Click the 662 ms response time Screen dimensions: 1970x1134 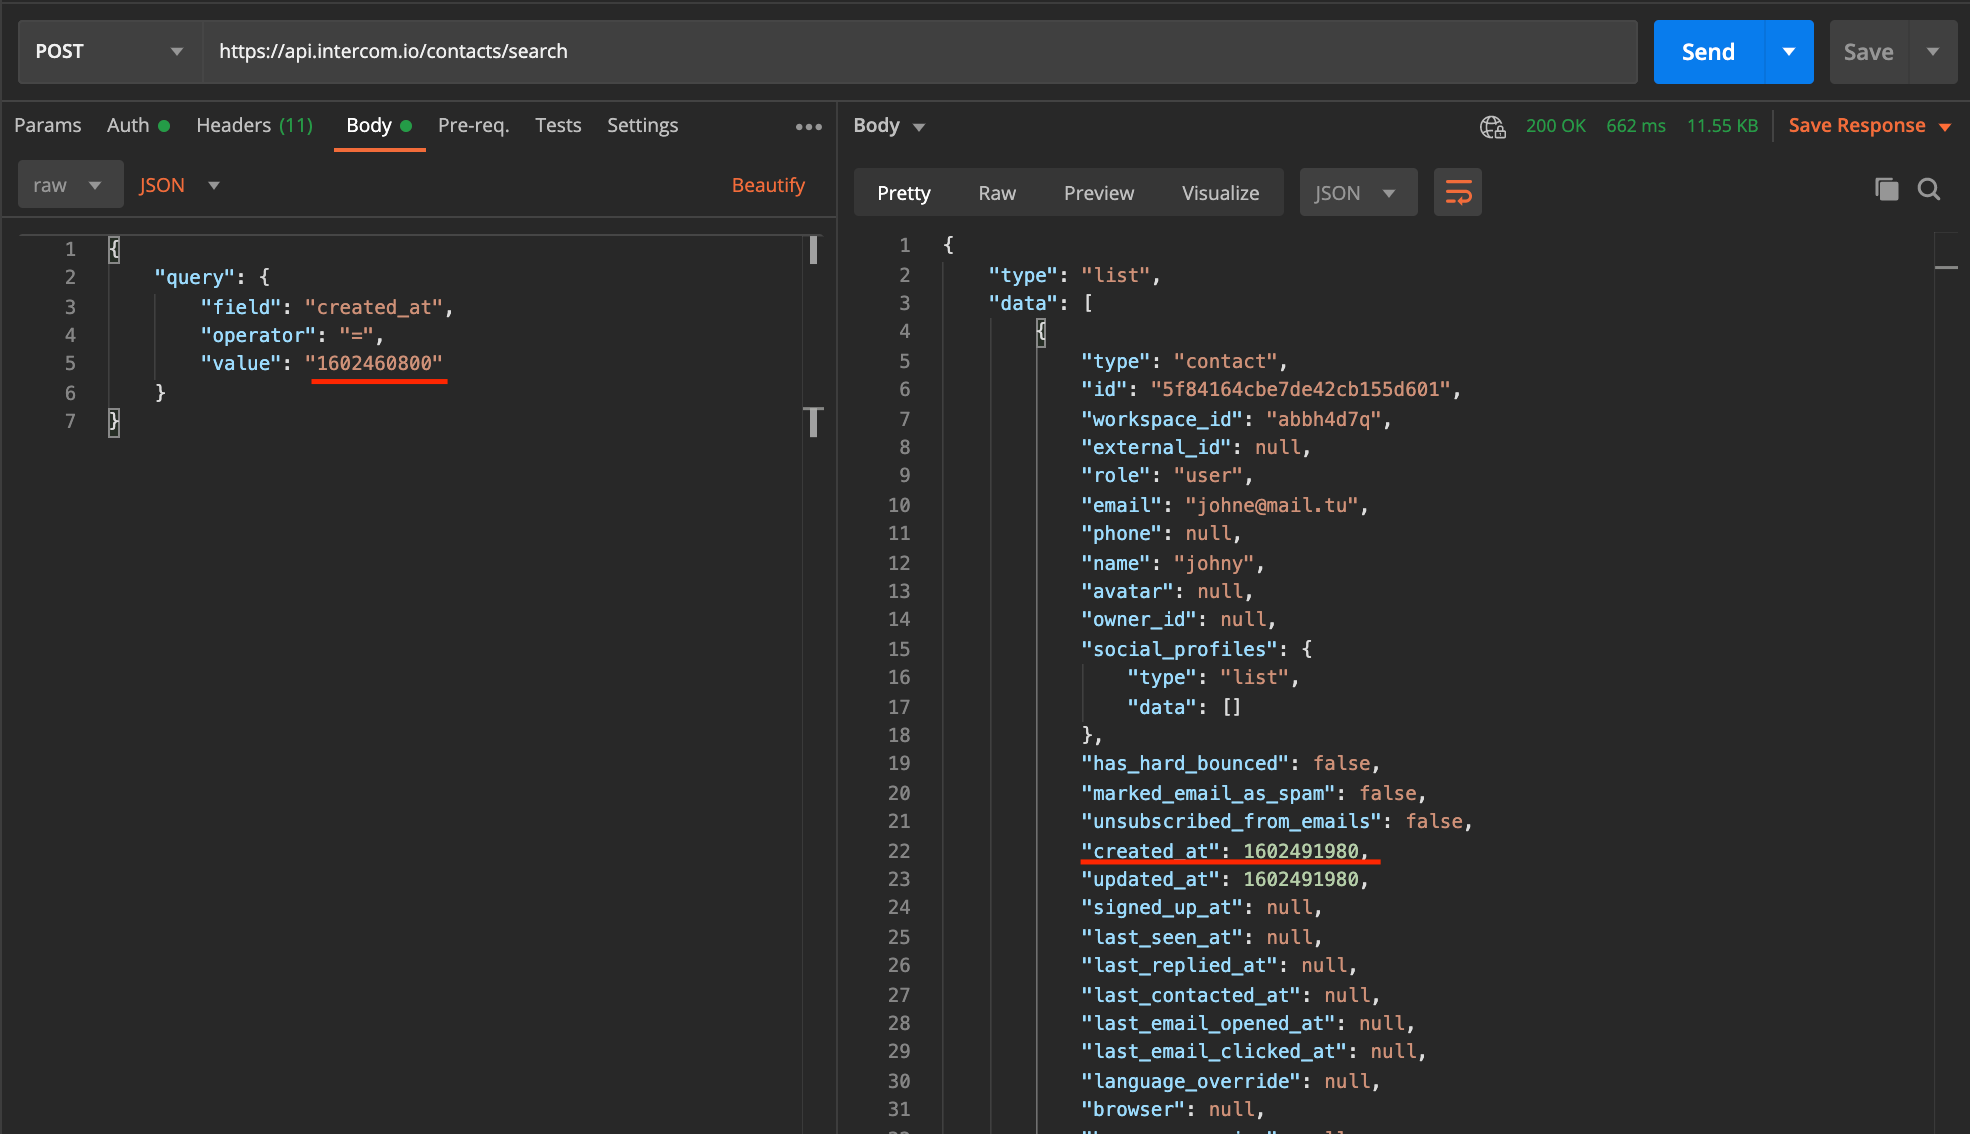[1636, 126]
